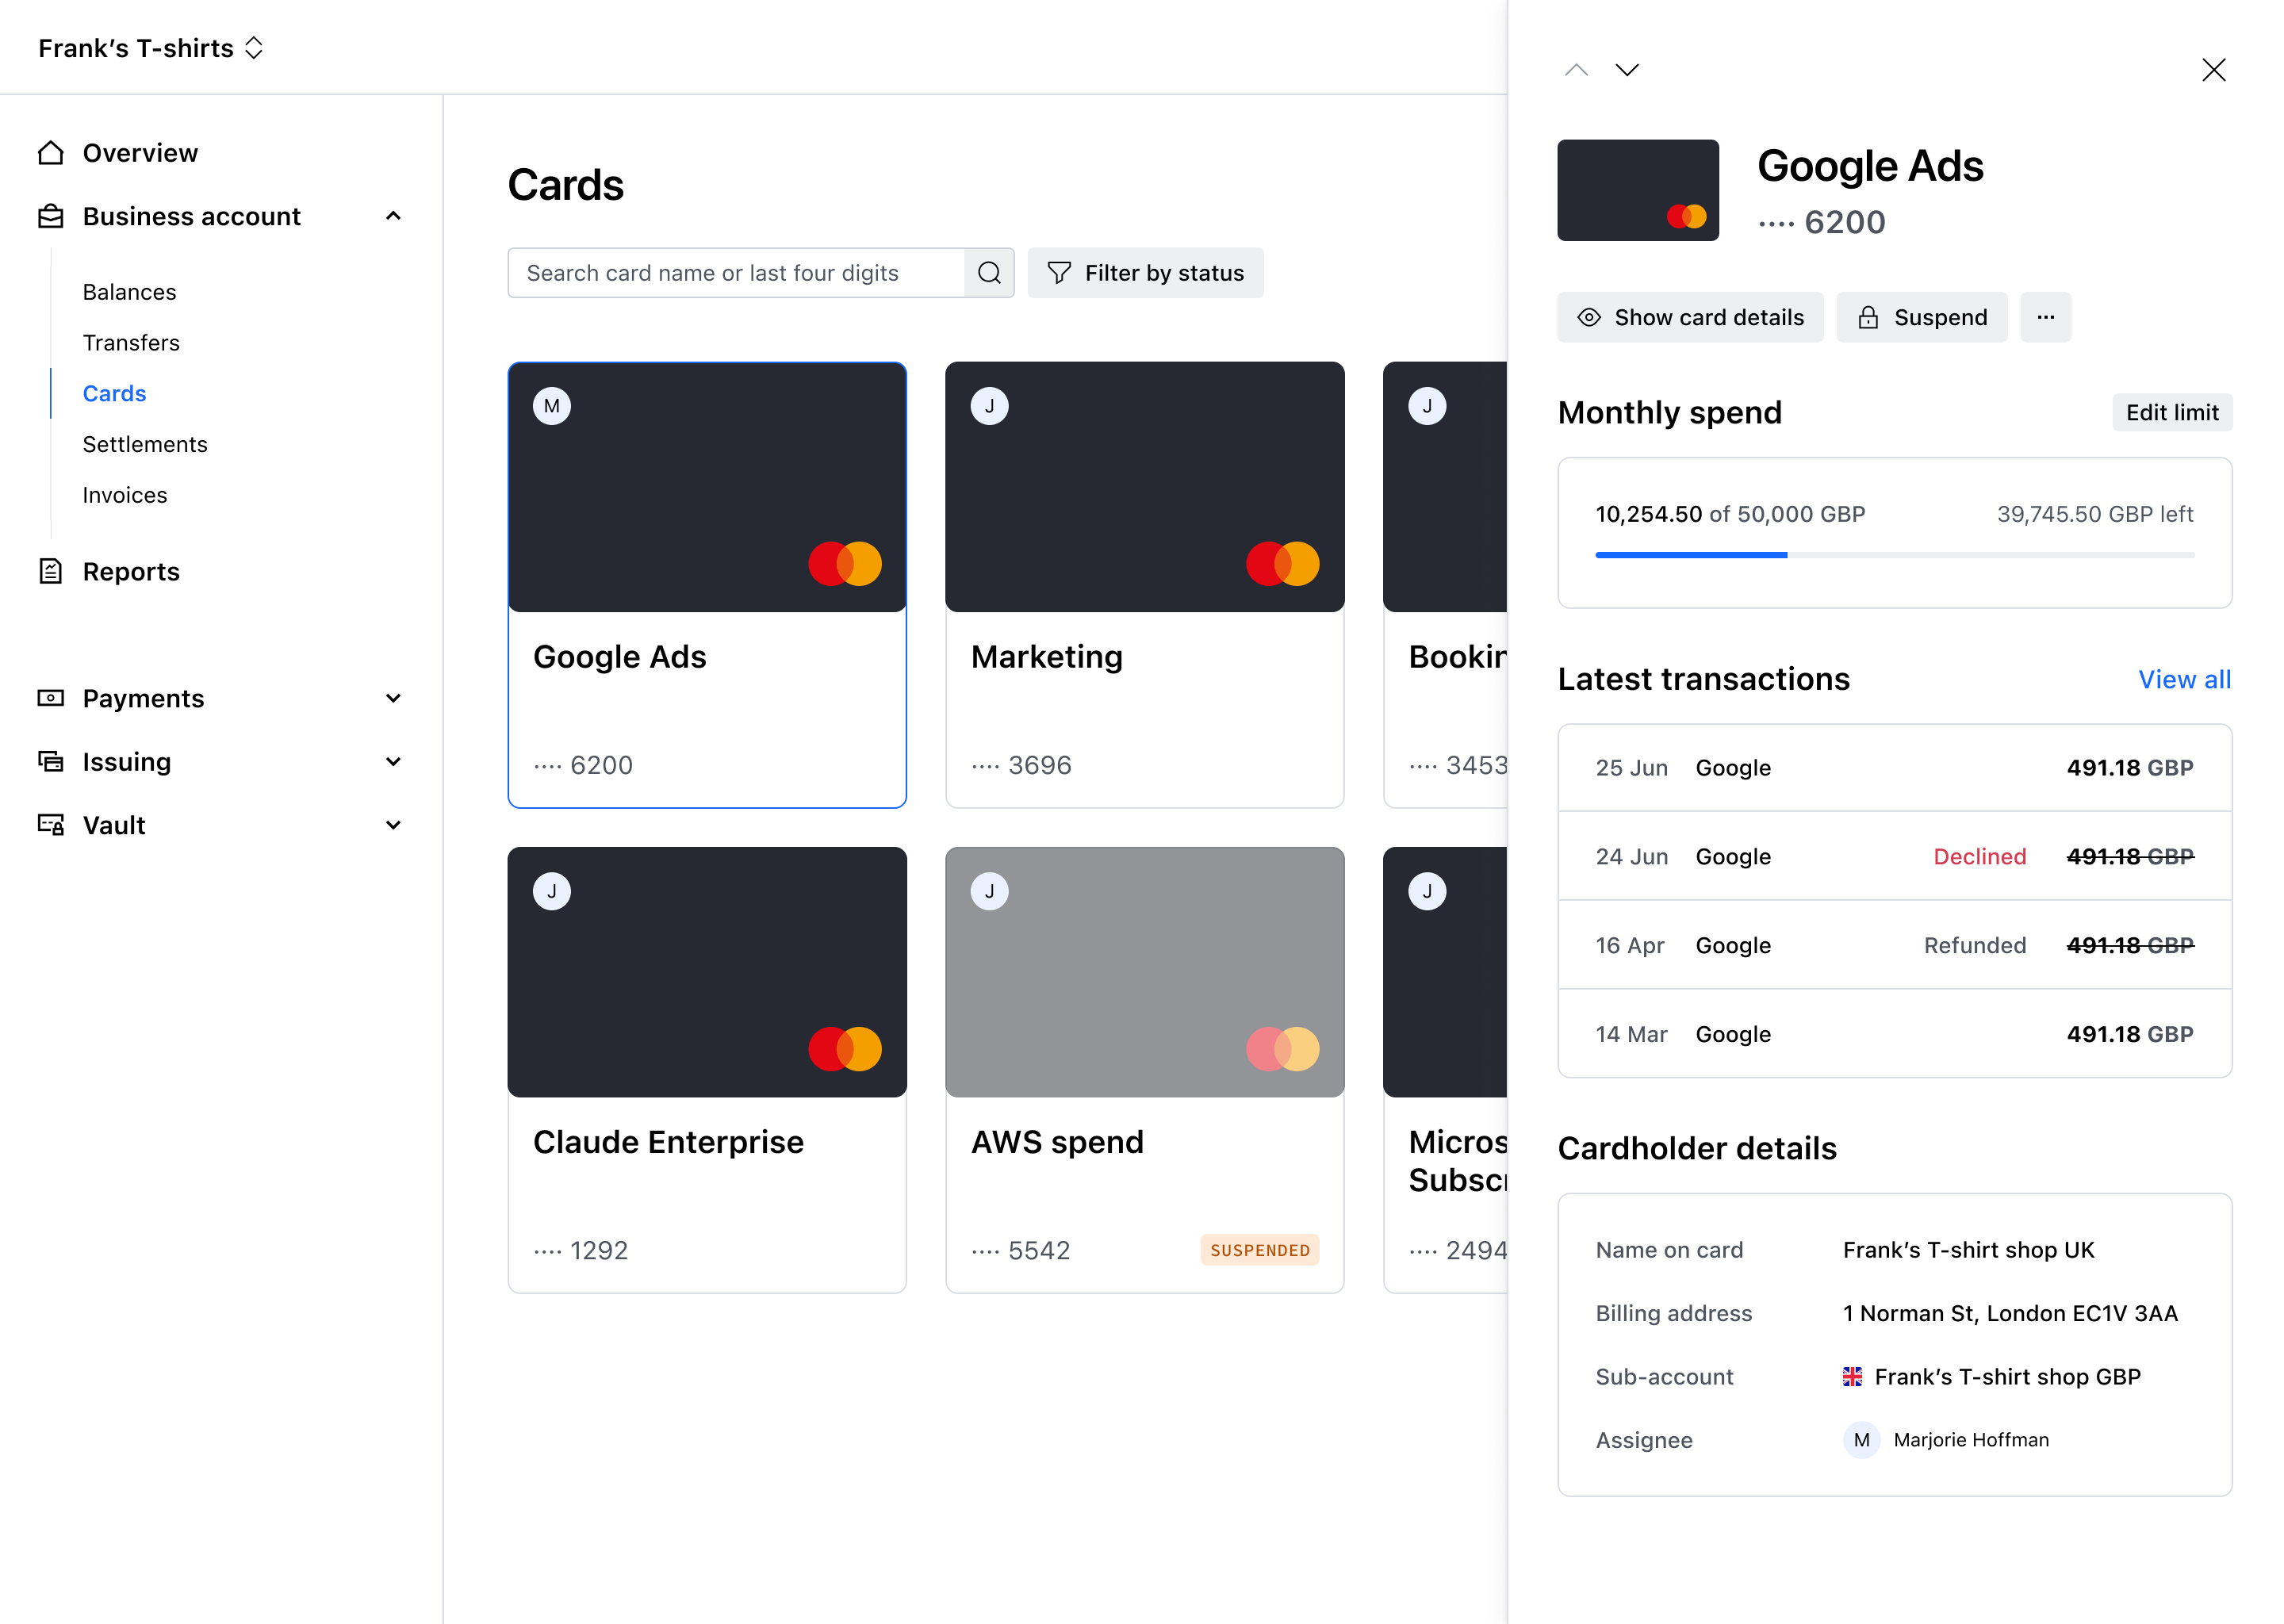Select Cards in the sidebar
This screenshot has height=1624, width=2284.
[114, 393]
